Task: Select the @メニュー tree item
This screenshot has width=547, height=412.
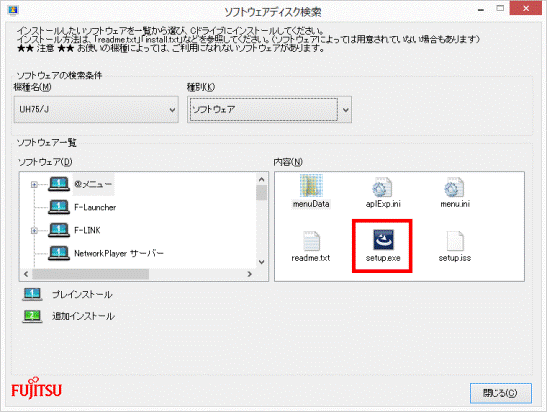Action: point(93,184)
